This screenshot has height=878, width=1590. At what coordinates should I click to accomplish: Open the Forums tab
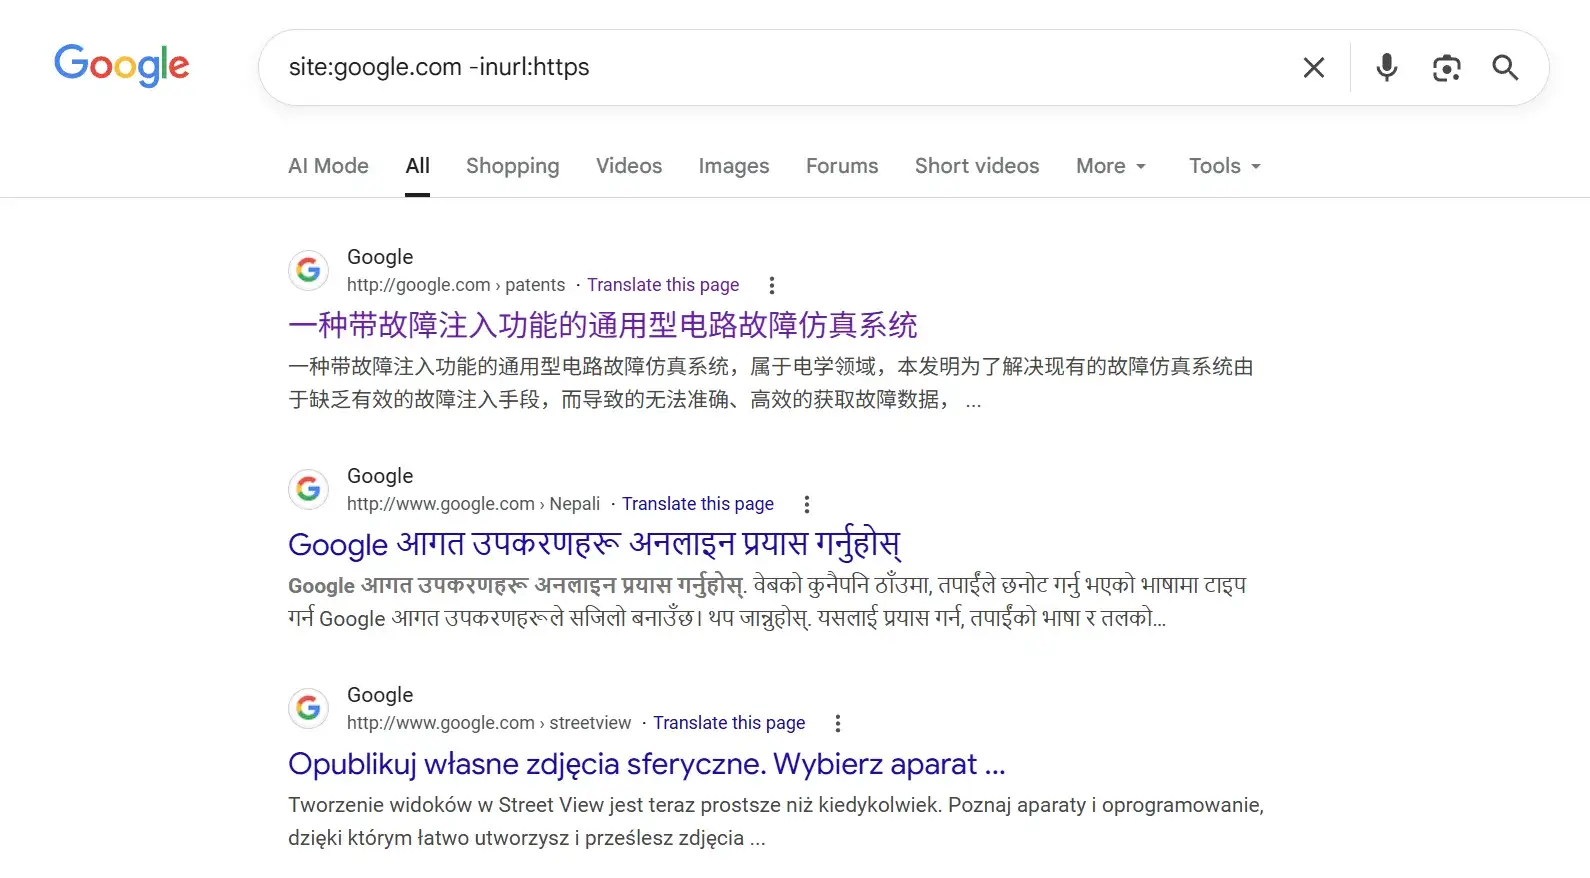(842, 166)
